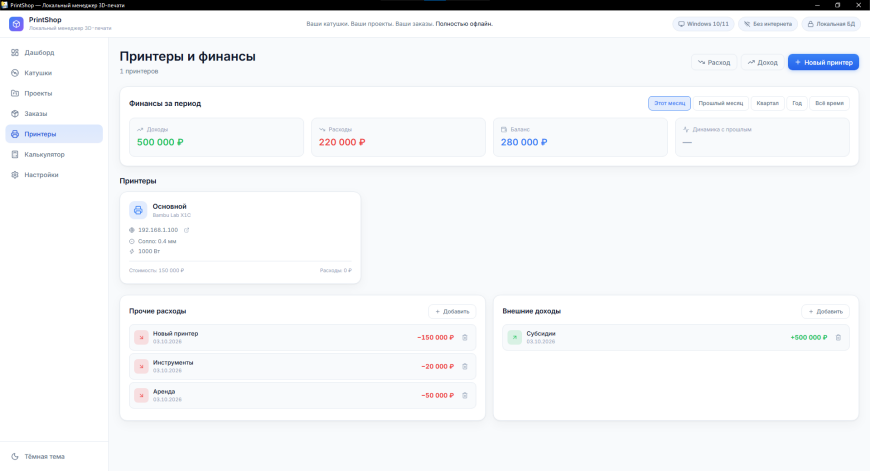
Task: Click the Катушки spool icon
Action: [15, 73]
